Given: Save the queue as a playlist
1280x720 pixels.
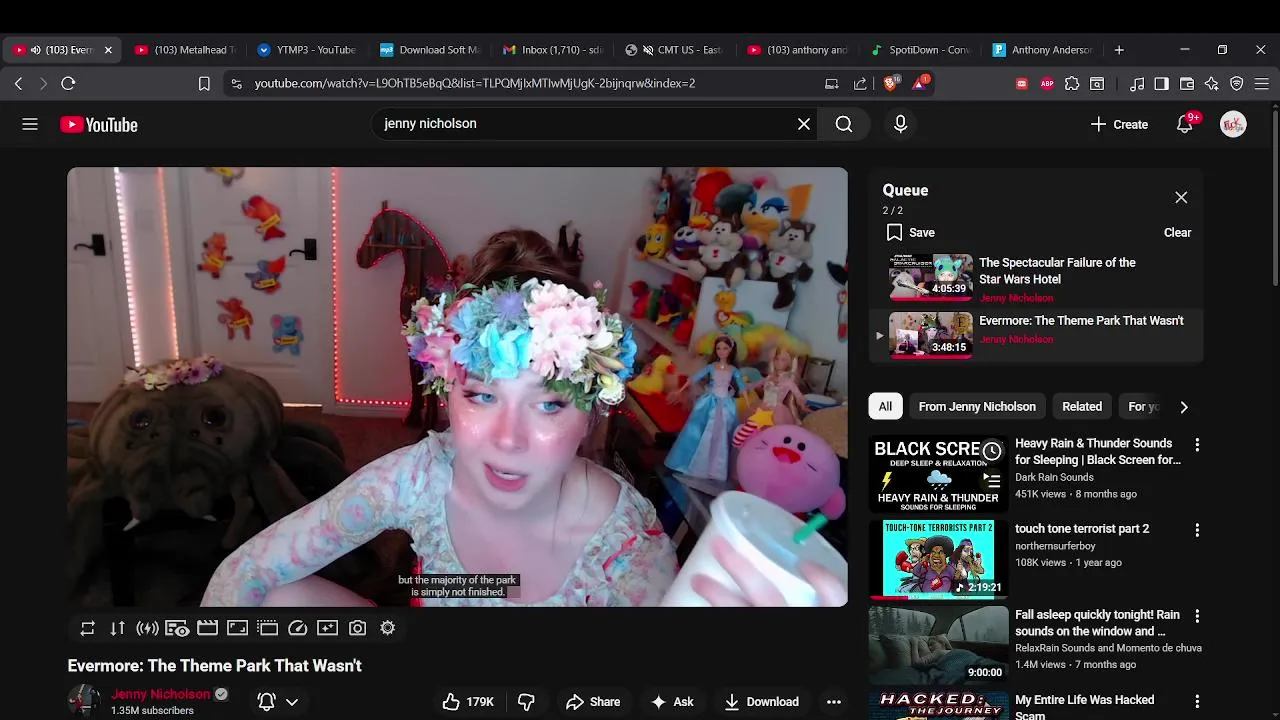Looking at the screenshot, I should point(910,232).
